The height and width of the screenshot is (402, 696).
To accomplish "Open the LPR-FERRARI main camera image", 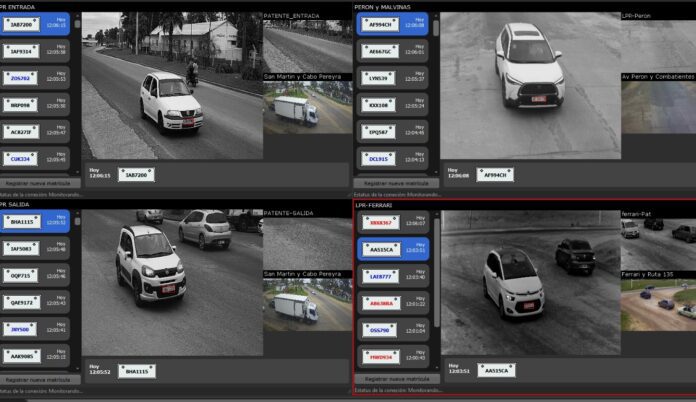I will pyautogui.click(x=531, y=283).
